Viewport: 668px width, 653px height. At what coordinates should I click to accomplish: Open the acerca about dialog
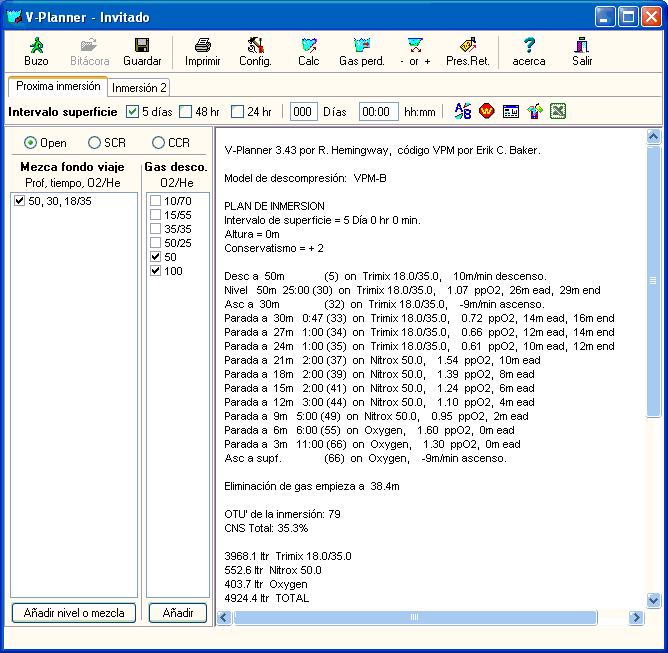click(x=529, y=52)
